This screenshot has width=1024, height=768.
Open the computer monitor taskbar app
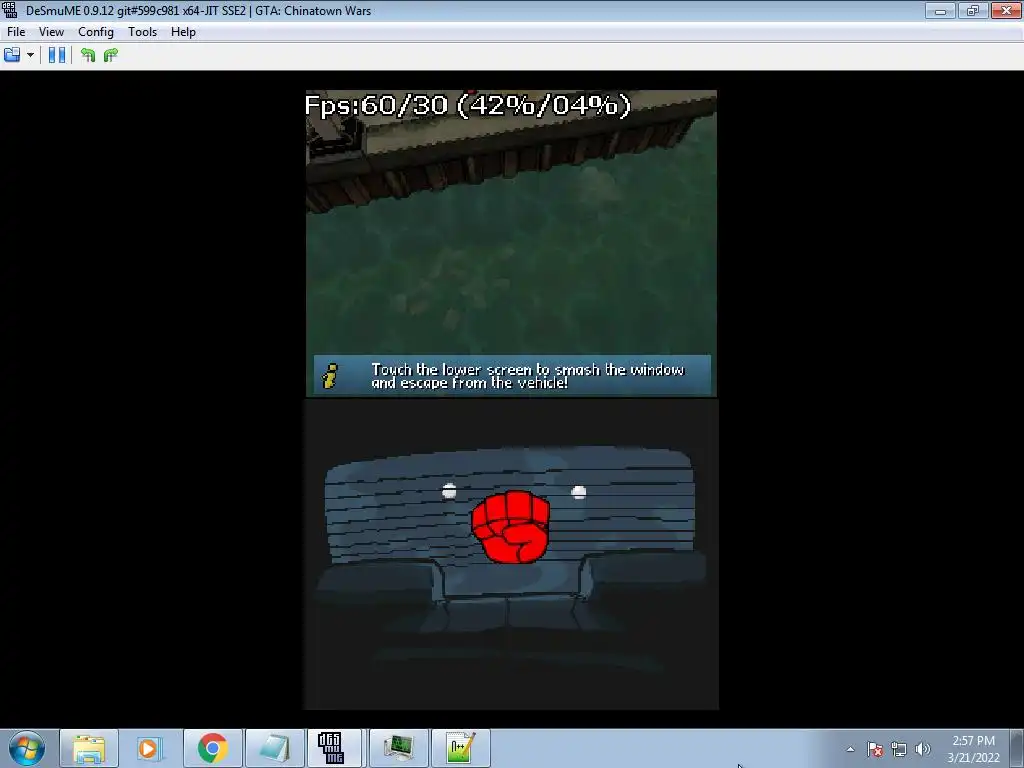398,748
